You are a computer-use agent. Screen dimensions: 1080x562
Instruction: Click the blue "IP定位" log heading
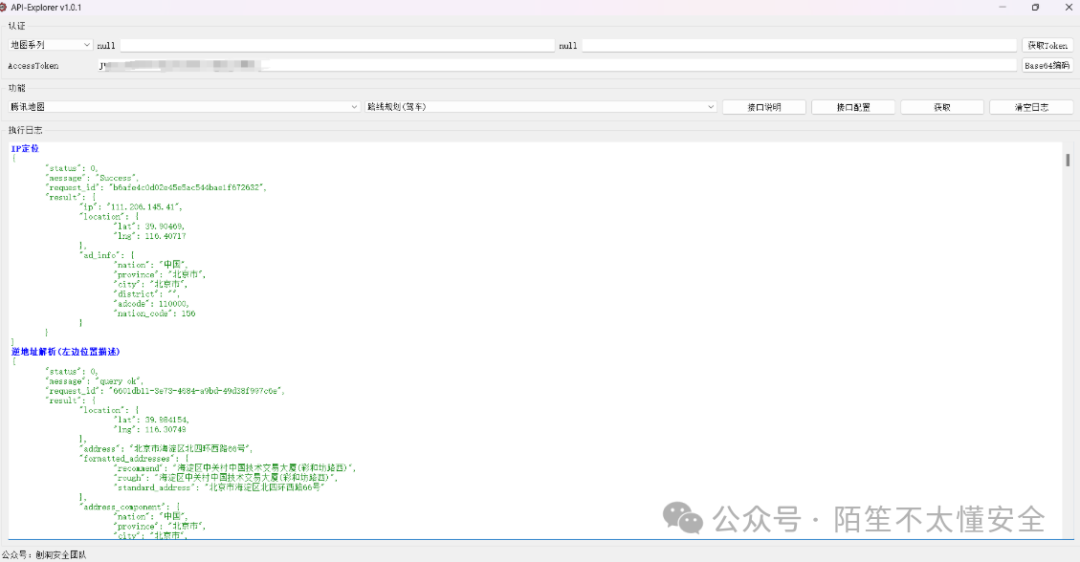pyautogui.click(x=25, y=148)
